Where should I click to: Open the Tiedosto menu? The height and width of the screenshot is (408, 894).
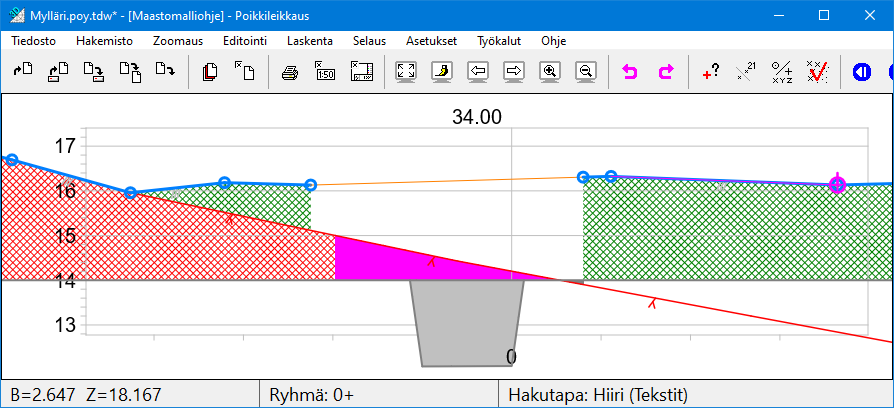(33, 41)
